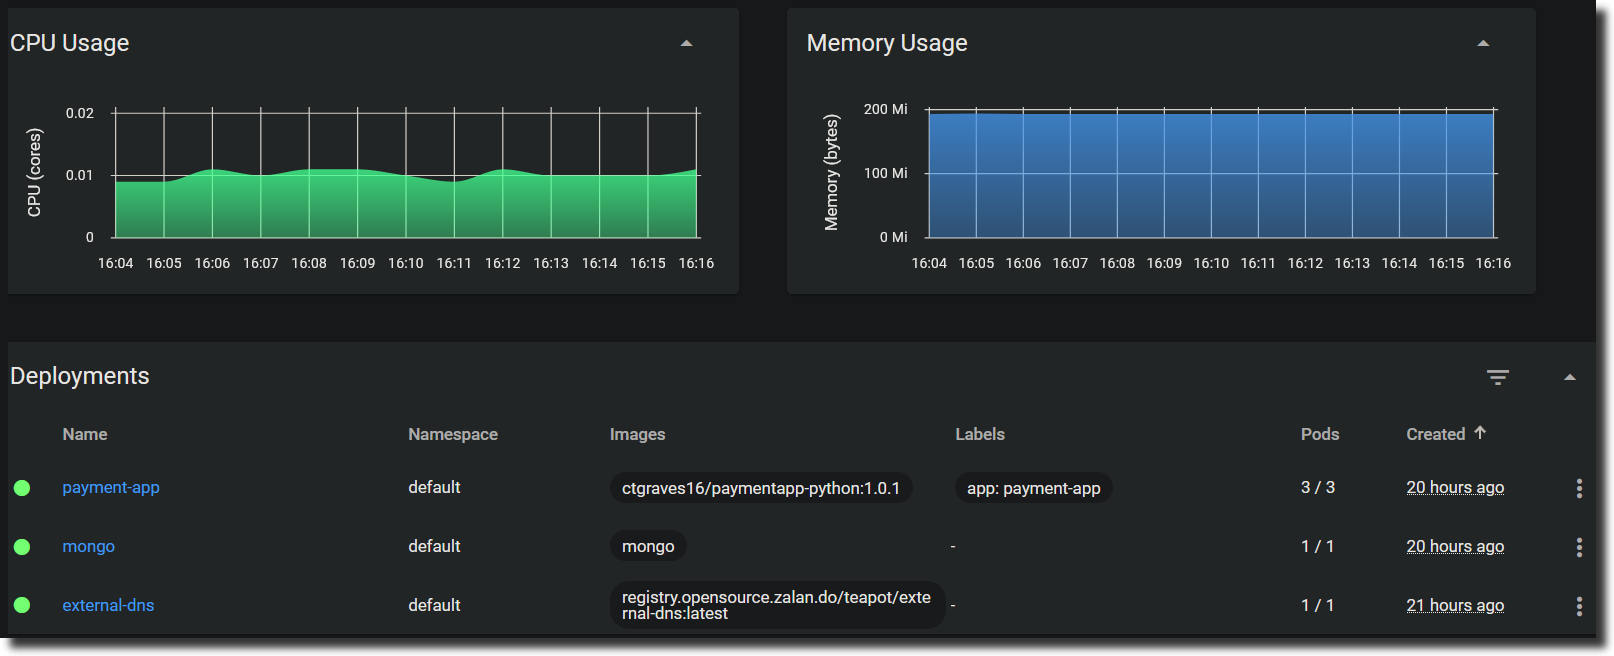Click the default namespace of external-dns

[434, 605]
